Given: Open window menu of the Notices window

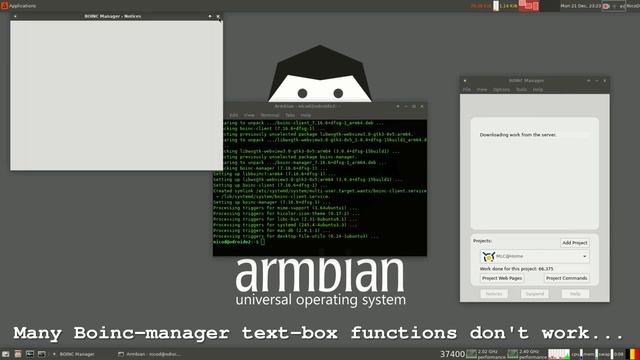Looking at the screenshot, I should (x=15, y=16).
